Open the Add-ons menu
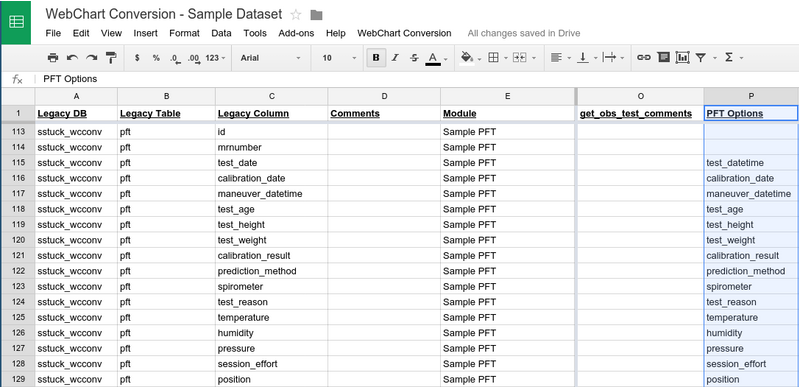Screen dimensions: 799x387 296,33
